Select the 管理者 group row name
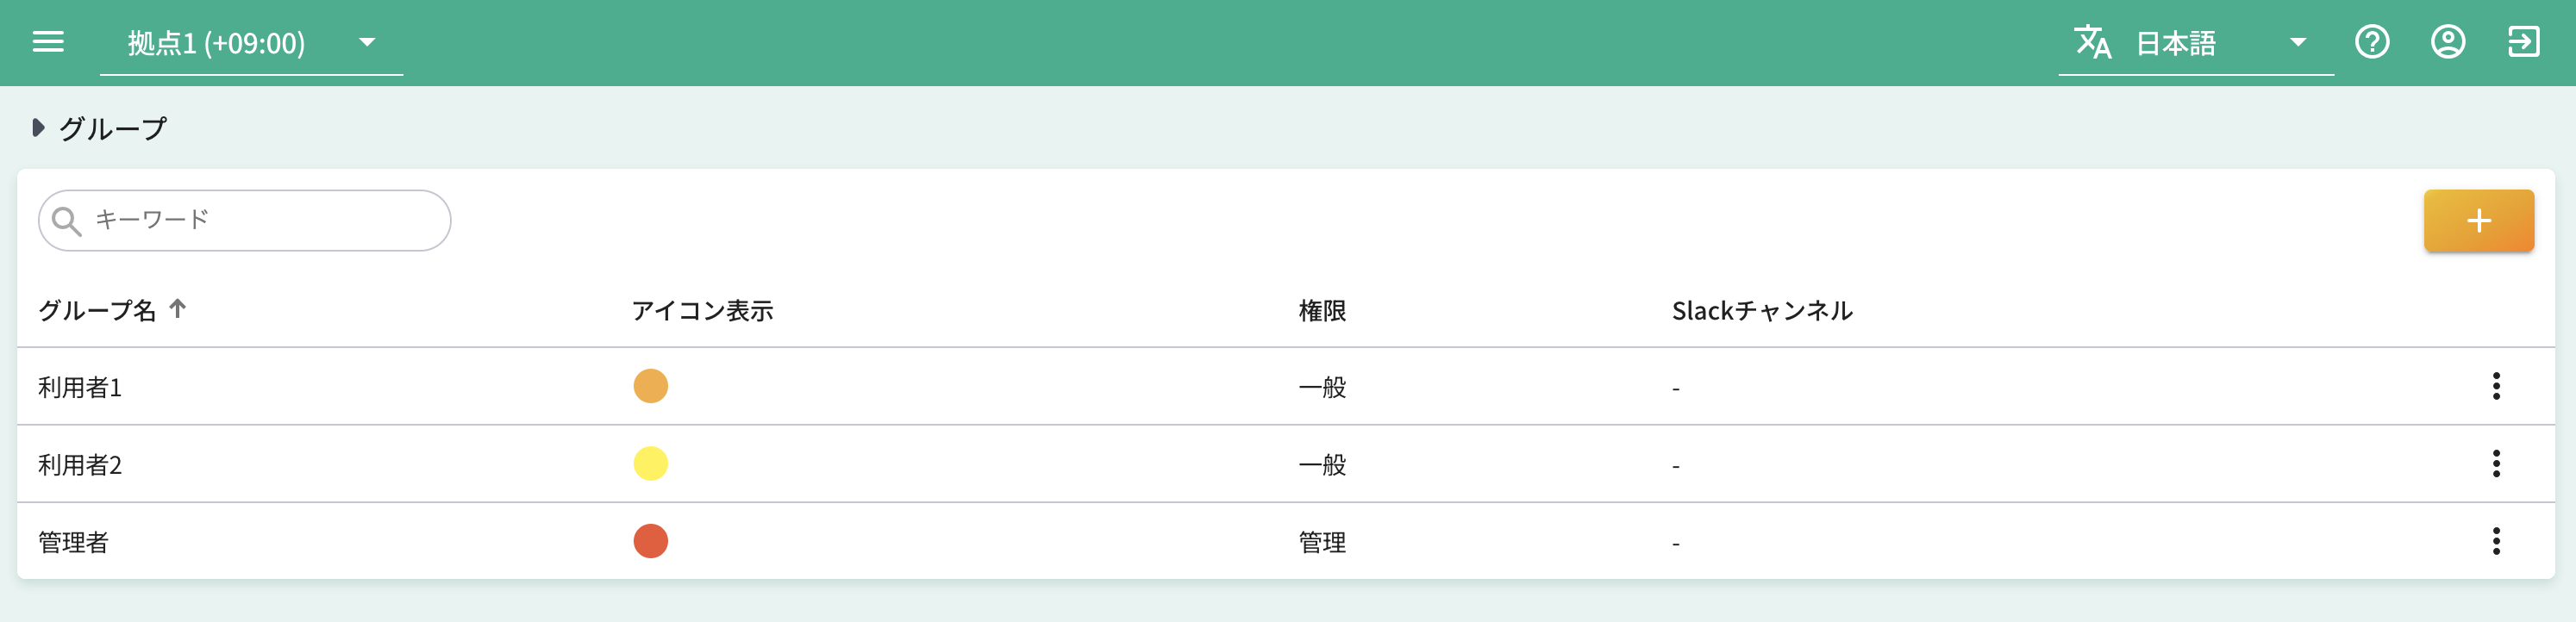This screenshot has width=2576, height=622. [73, 542]
